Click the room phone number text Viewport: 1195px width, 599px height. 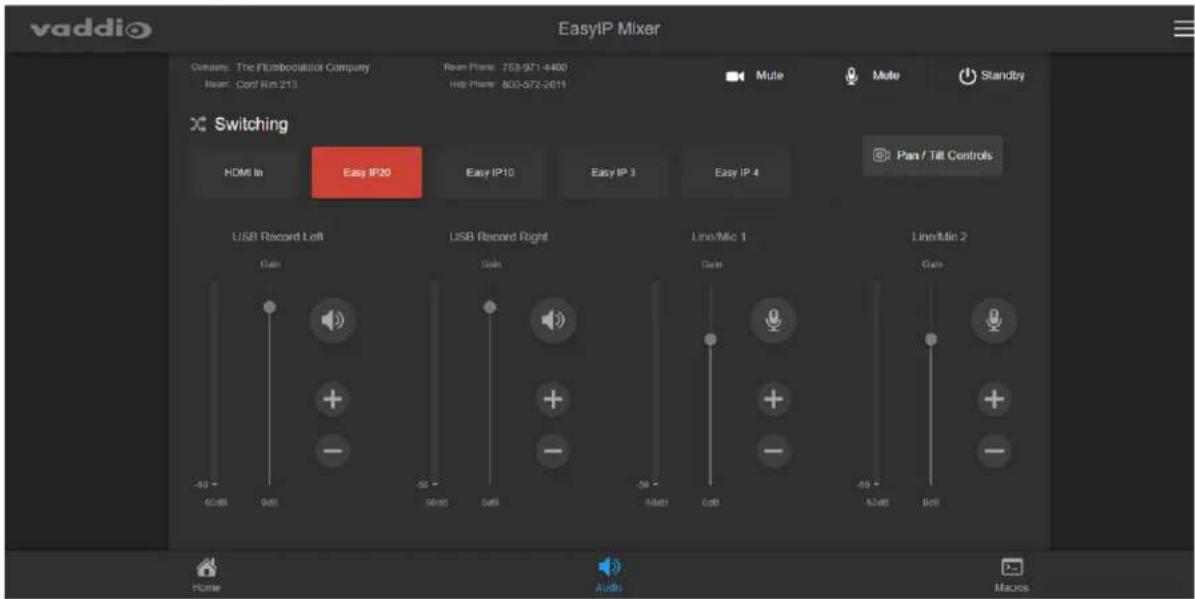click(534, 68)
